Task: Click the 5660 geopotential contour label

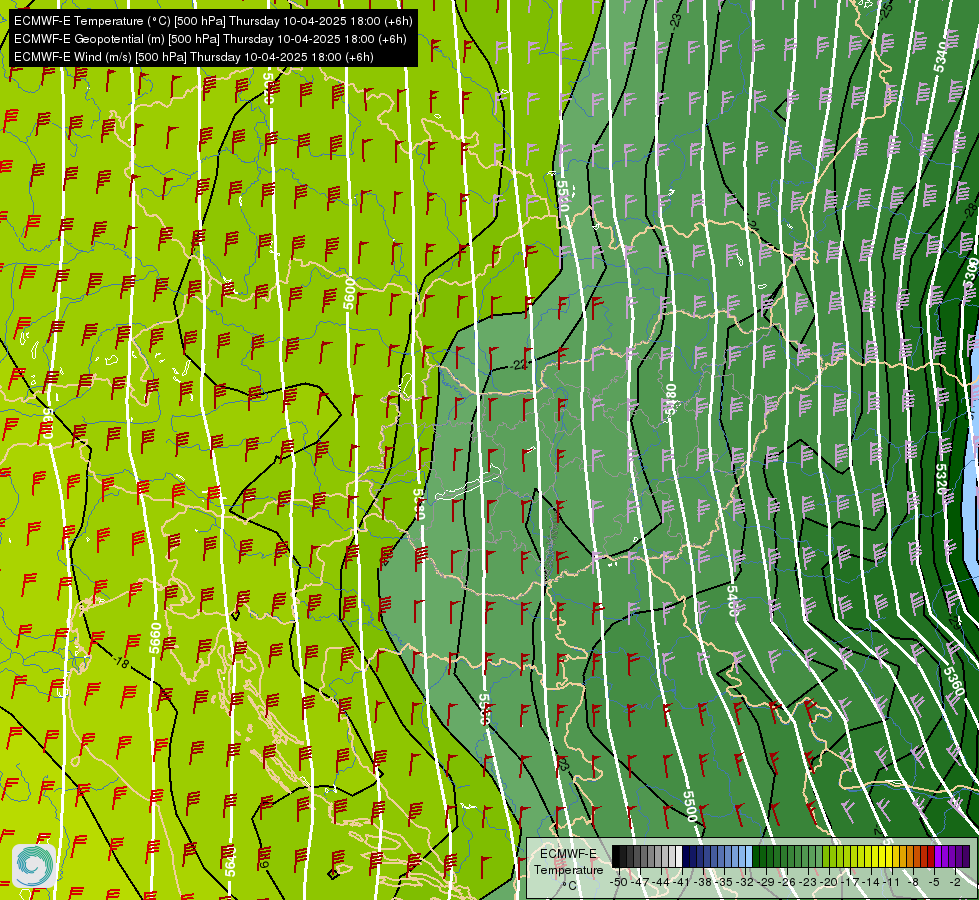Action: click(x=155, y=638)
